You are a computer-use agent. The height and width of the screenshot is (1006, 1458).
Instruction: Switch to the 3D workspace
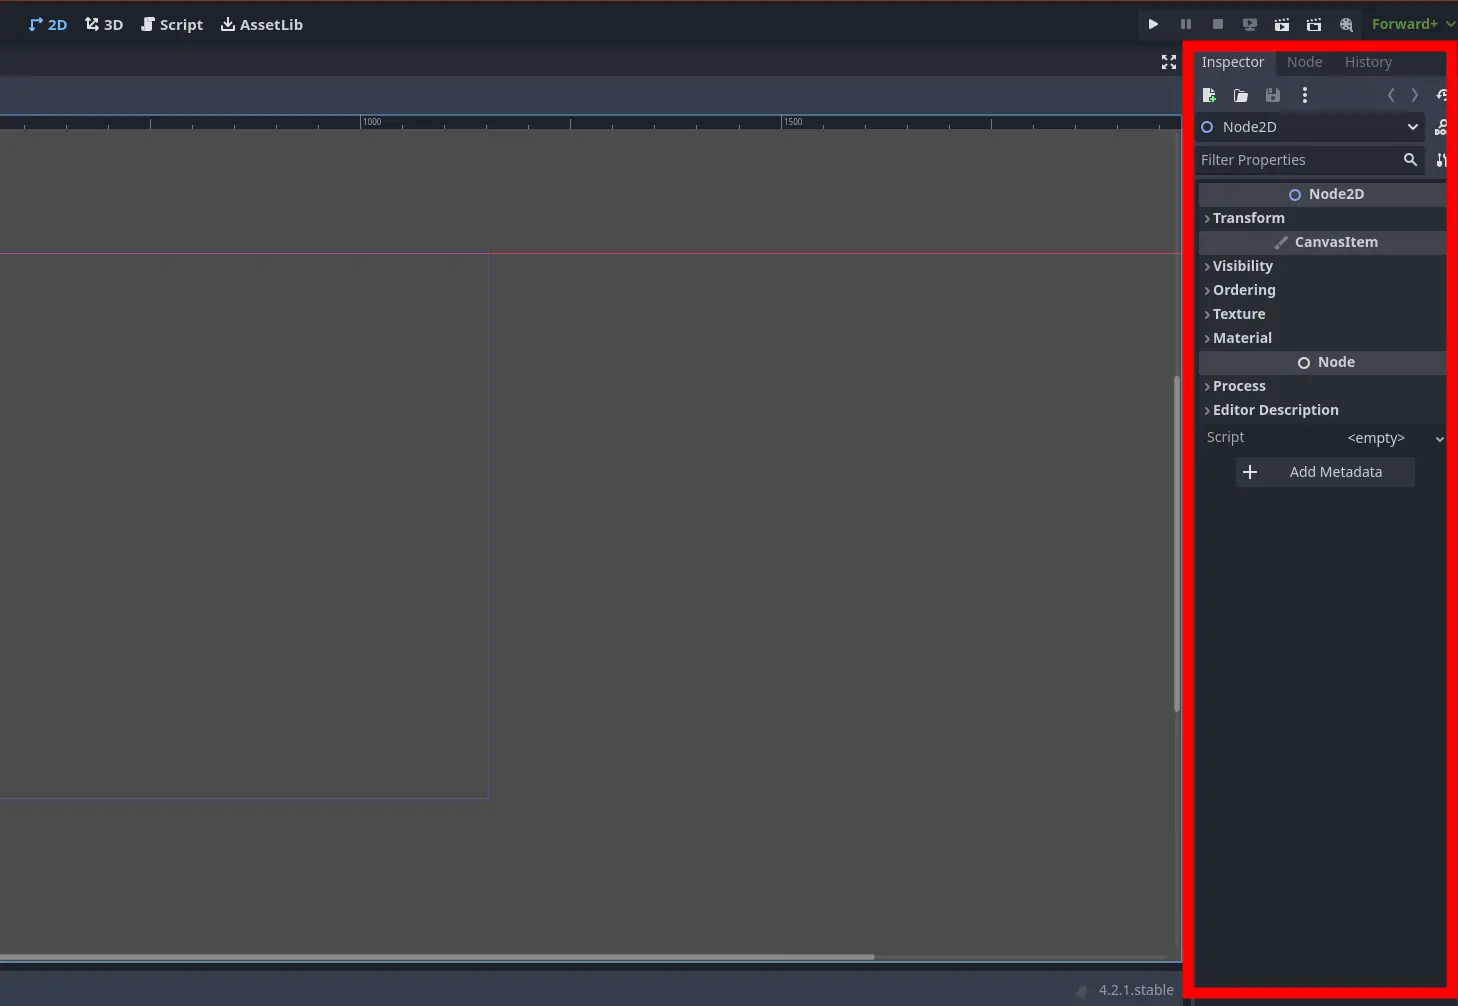click(x=104, y=24)
